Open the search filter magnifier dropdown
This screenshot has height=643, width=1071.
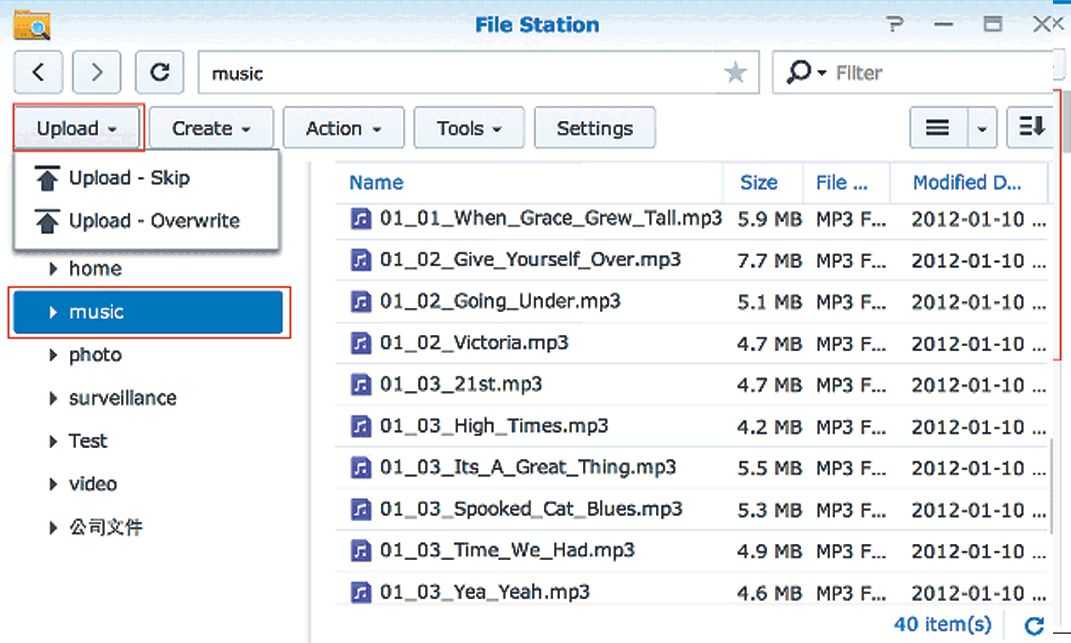pos(805,73)
